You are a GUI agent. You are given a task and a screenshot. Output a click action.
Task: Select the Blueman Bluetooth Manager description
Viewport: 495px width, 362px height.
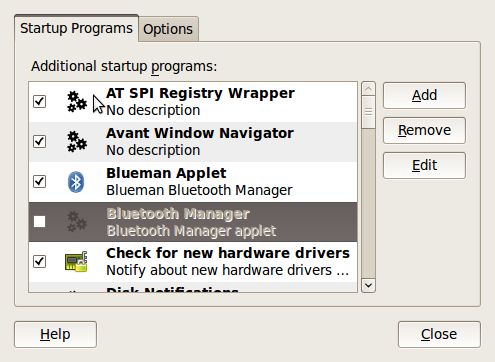(199, 190)
